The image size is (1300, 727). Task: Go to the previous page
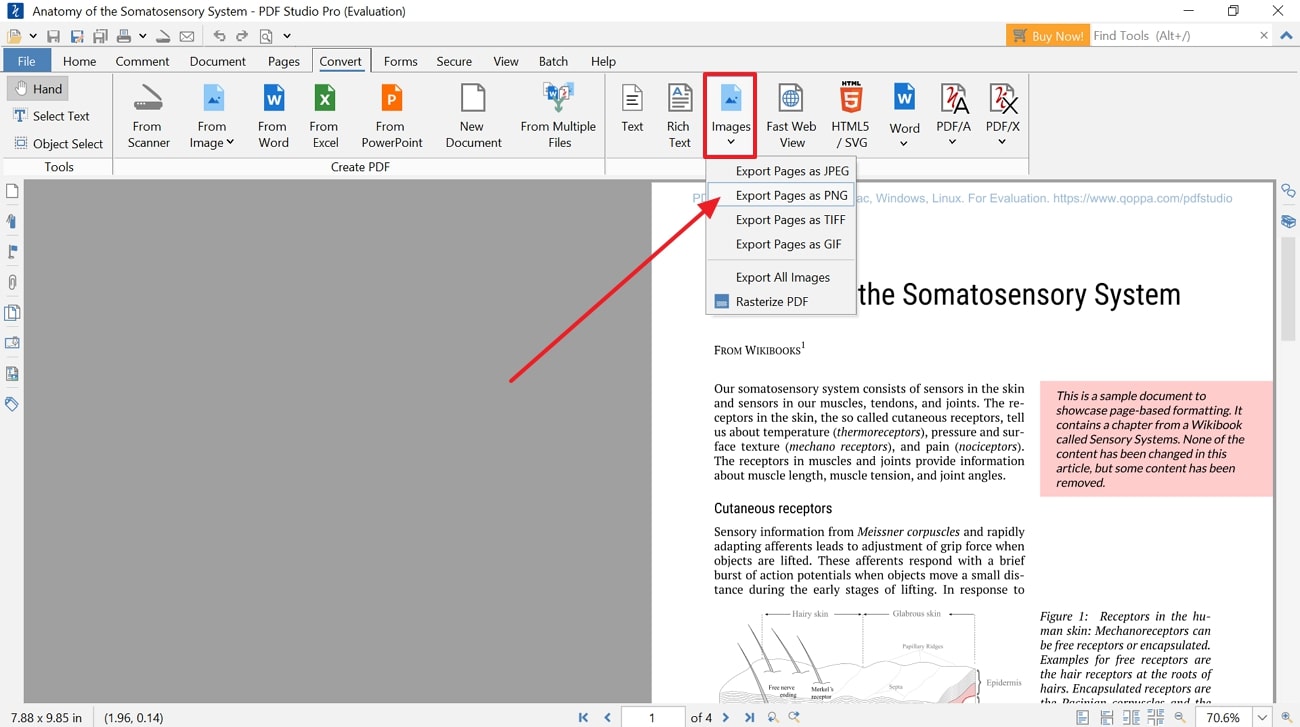[607, 717]
